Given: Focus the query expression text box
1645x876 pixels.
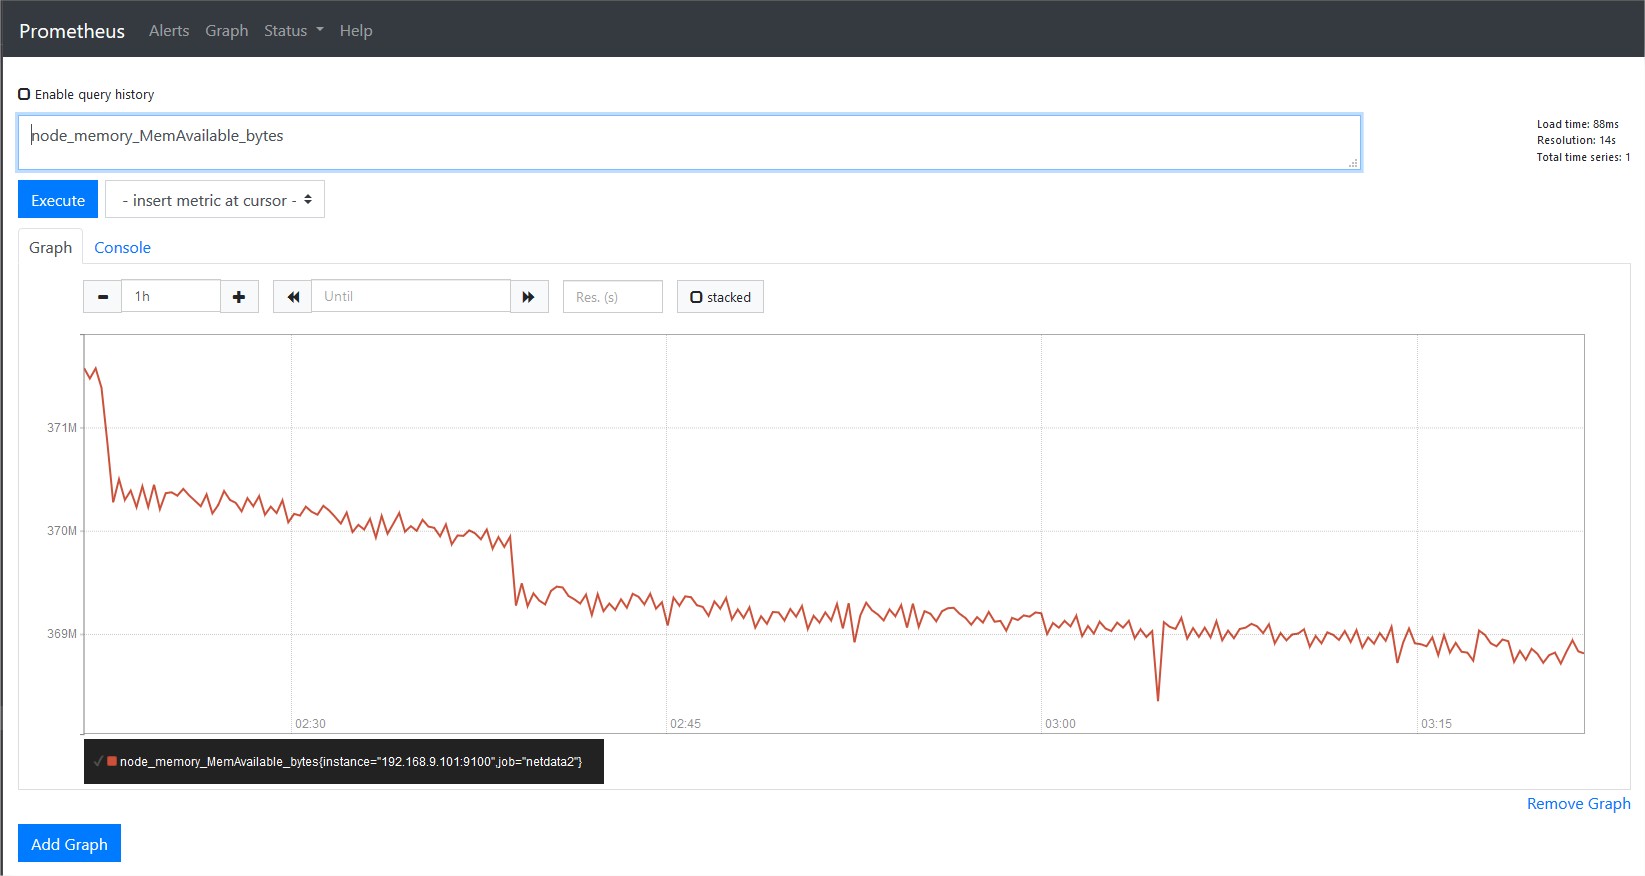Looking at the screenshot, I should pos(689,142).
